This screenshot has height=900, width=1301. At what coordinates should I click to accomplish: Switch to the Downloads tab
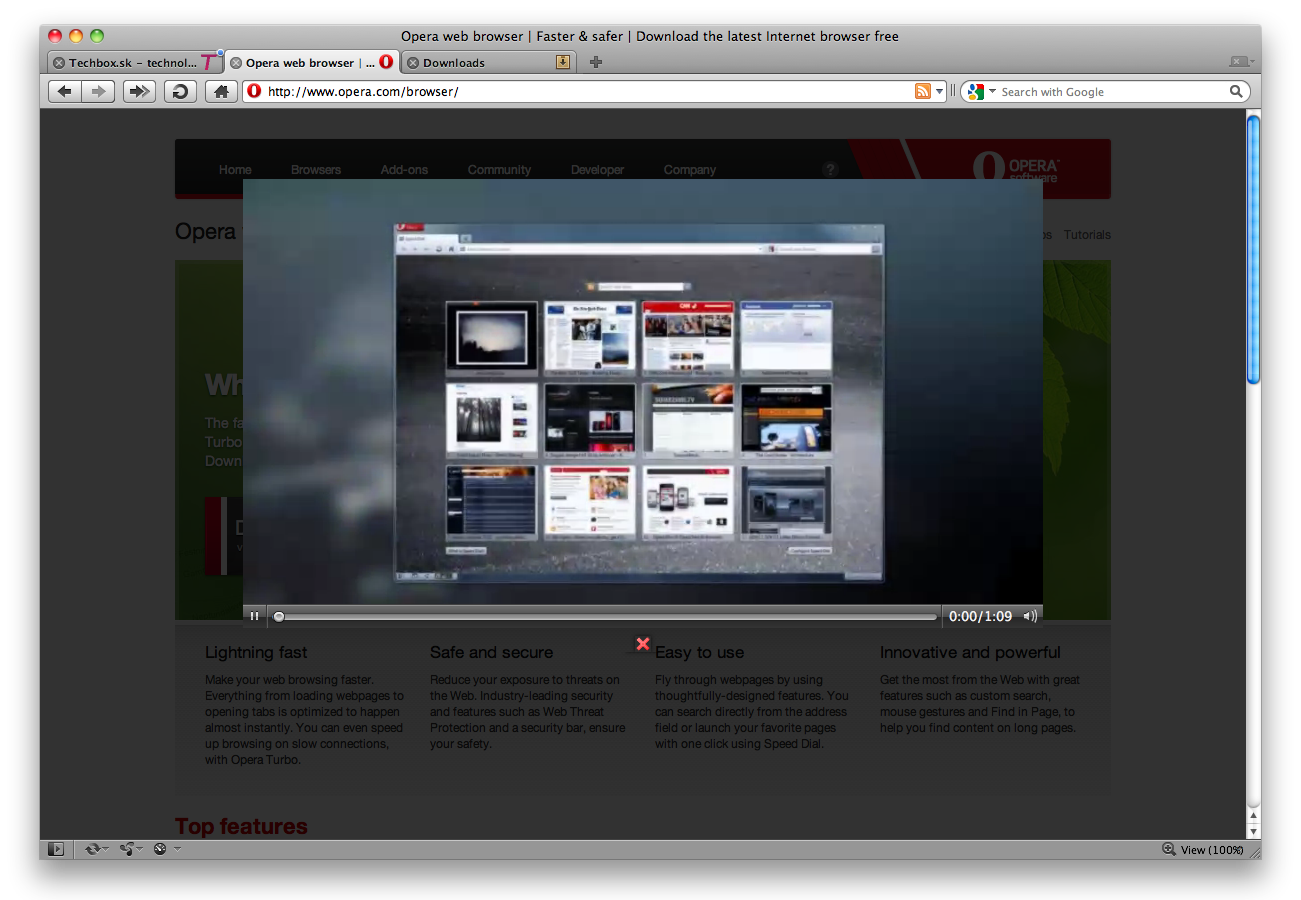click(x=488, y=62)
